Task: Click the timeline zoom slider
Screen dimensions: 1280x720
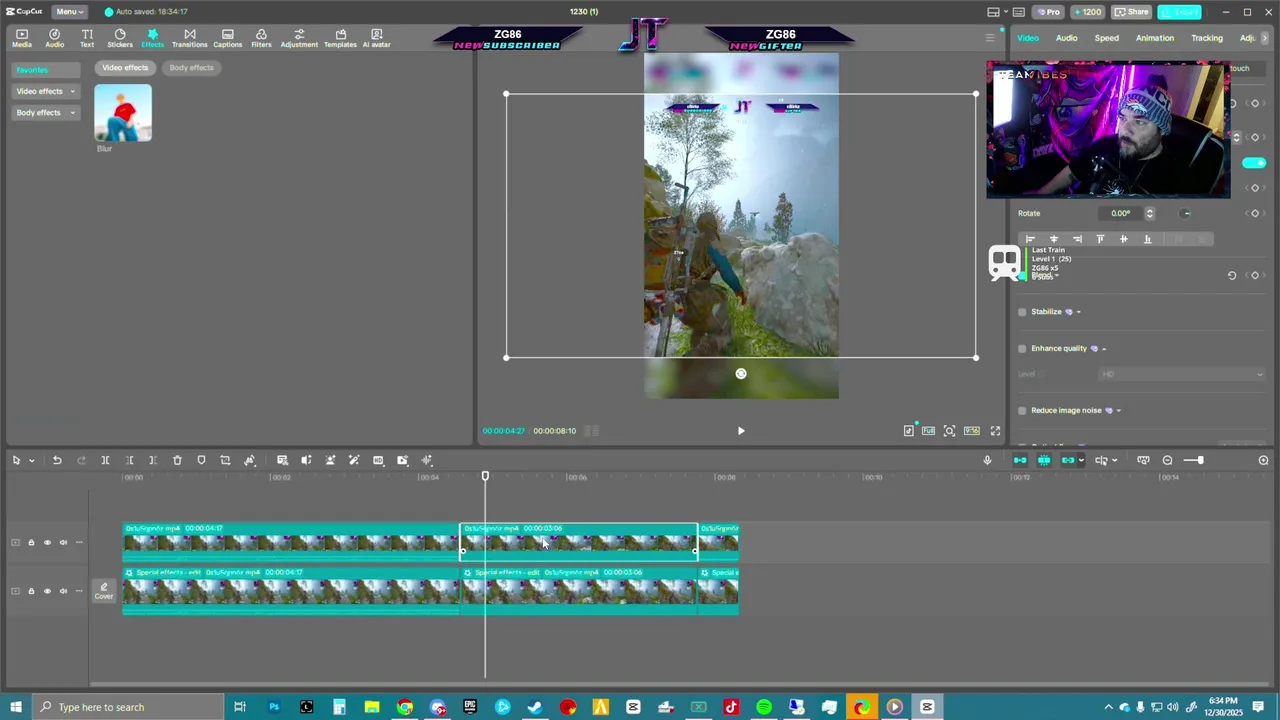Action: pos(1194,460)
